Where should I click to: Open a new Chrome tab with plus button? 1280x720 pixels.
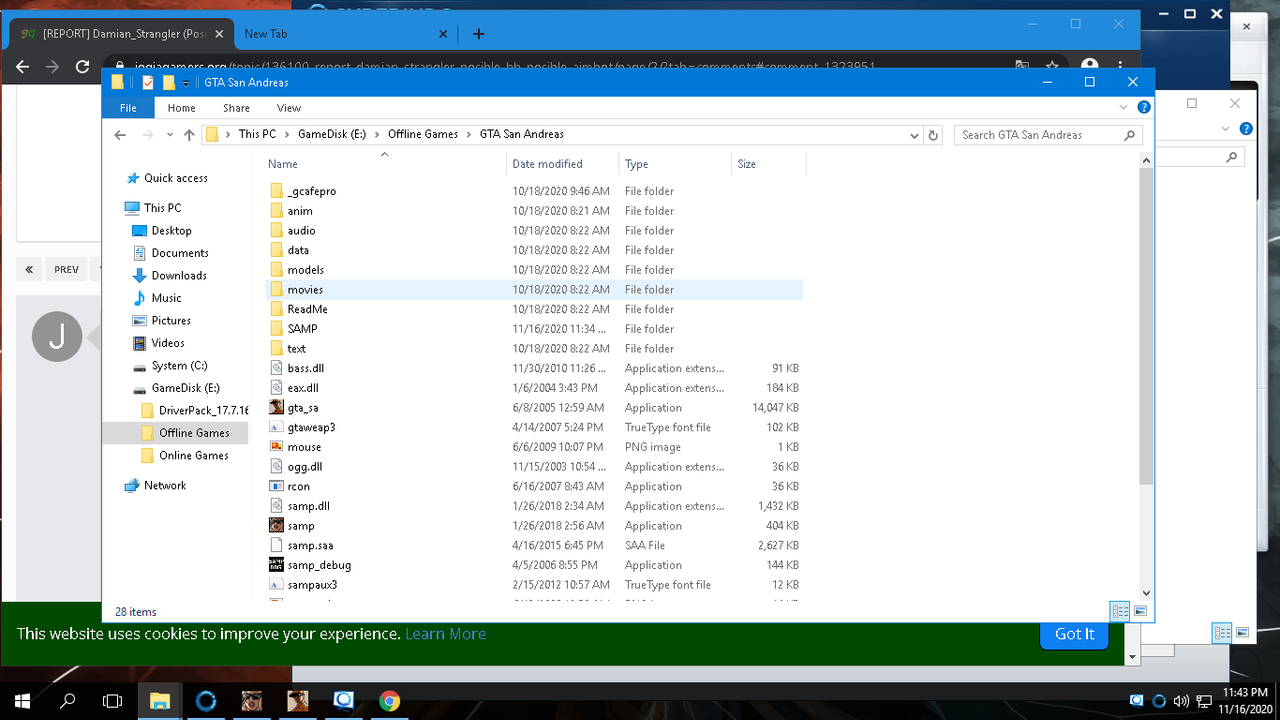click(478, 34)
